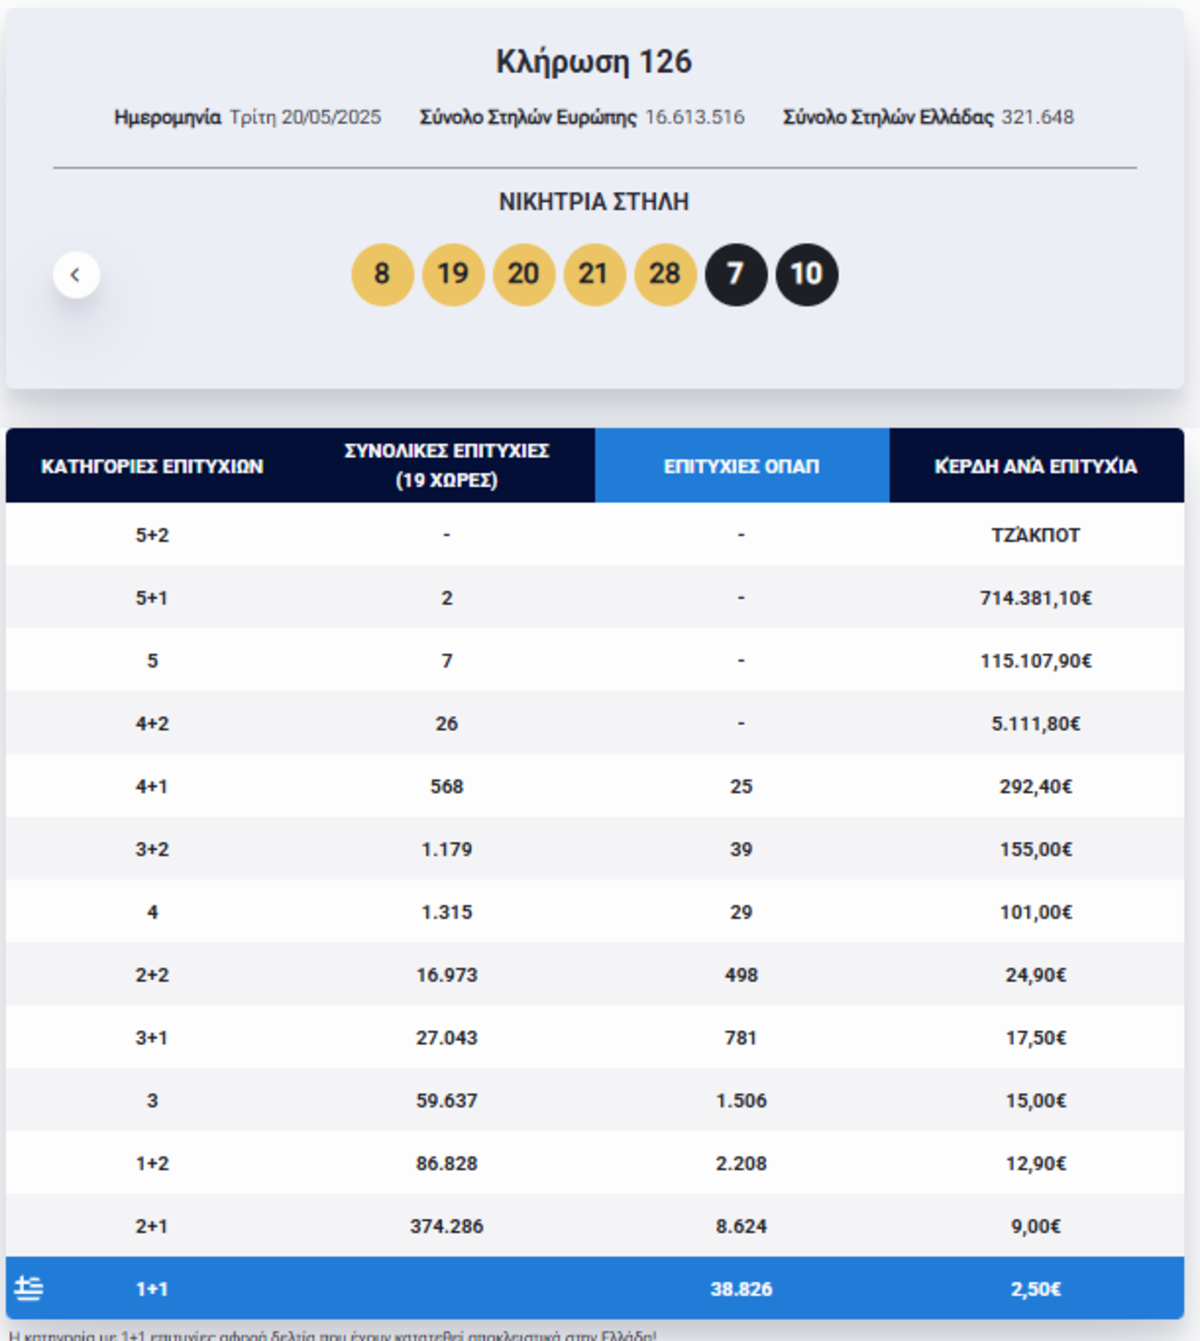Click total successes value 27.043
This screenshot has height=1341, width=1200.
447,1038
